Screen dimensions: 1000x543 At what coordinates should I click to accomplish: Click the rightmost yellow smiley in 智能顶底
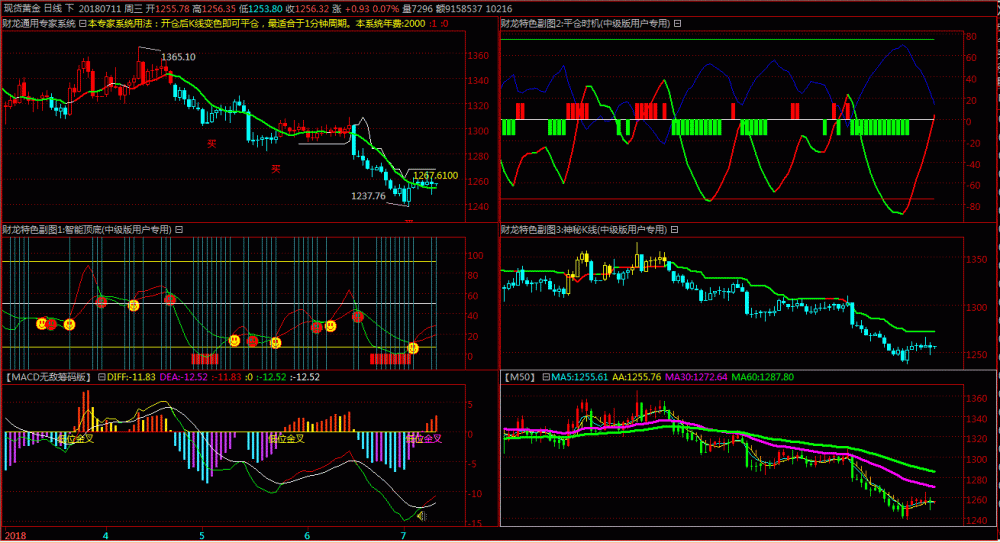click(413, 348)
